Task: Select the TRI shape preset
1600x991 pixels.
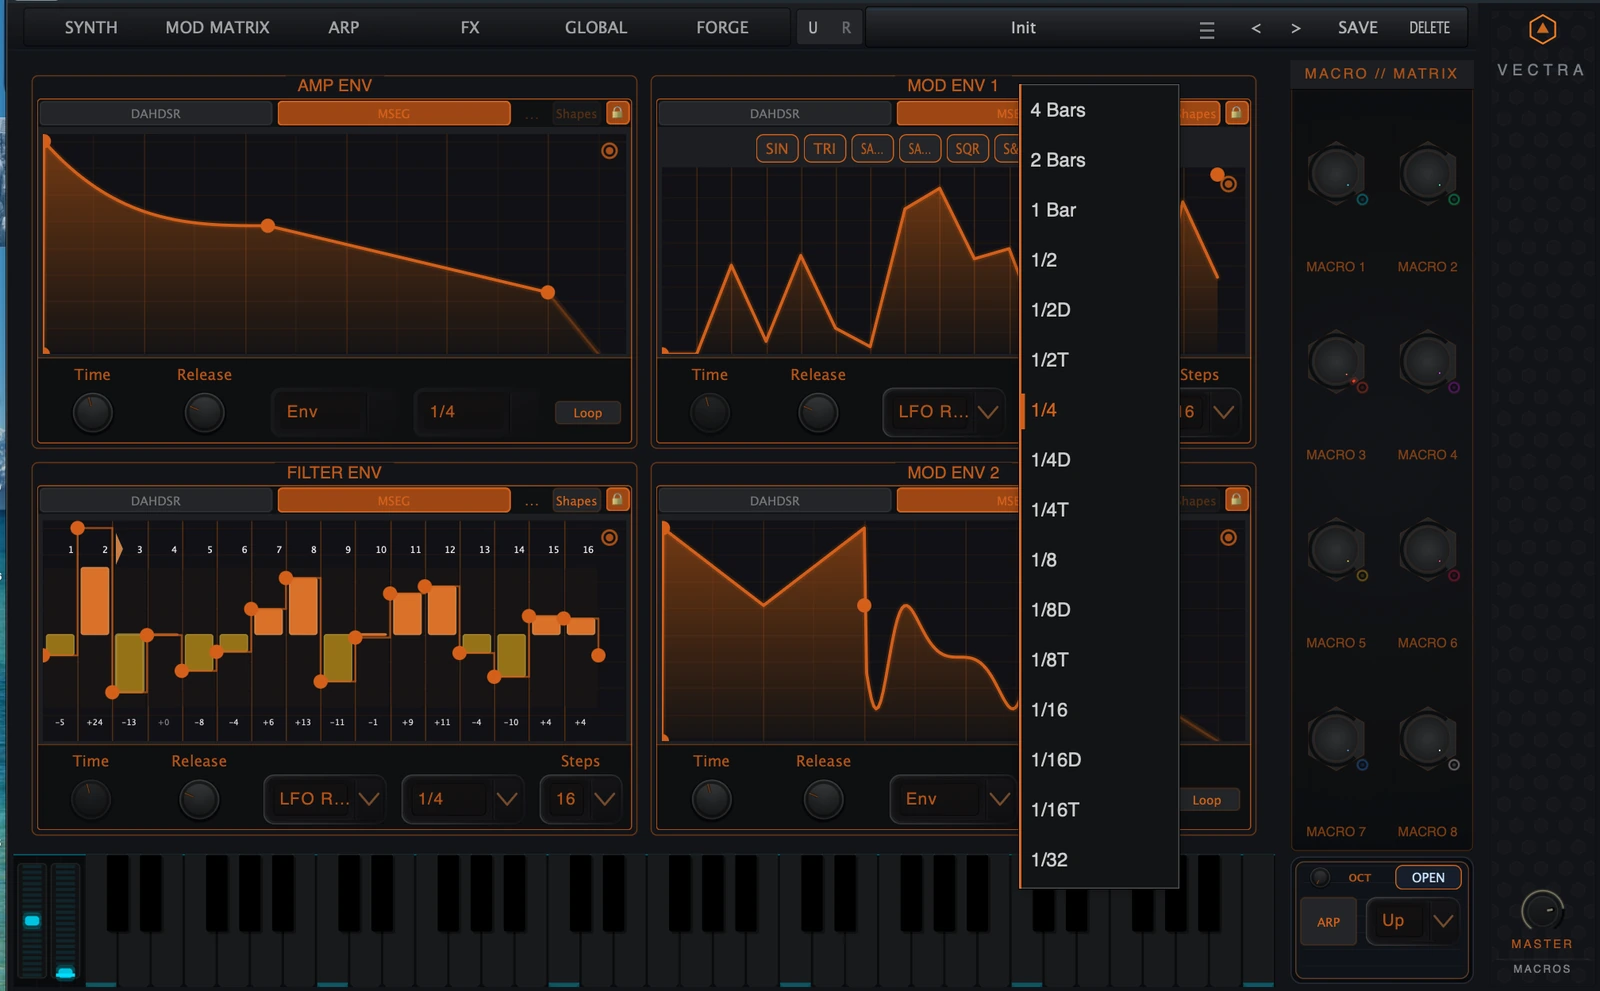Action: tap(824, 149)
